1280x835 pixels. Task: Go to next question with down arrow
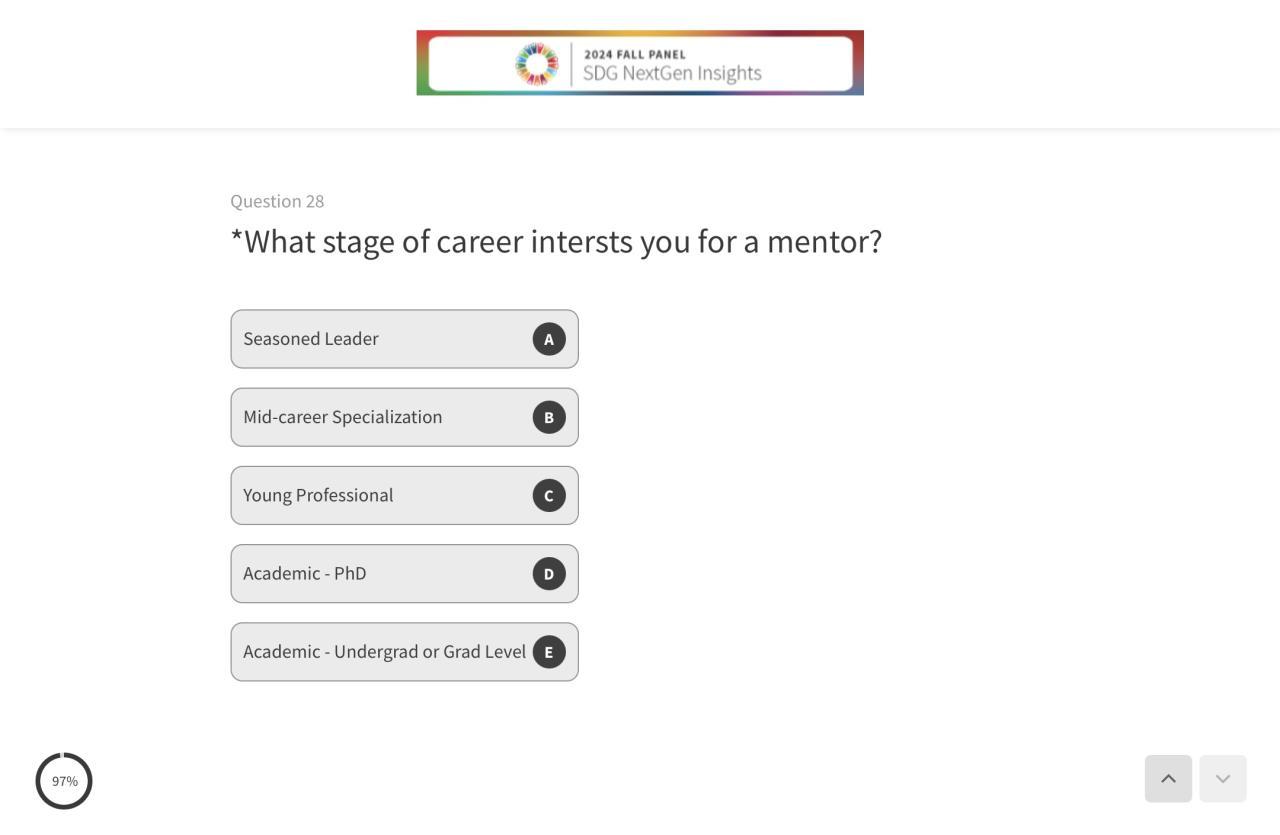(1222, 779)
